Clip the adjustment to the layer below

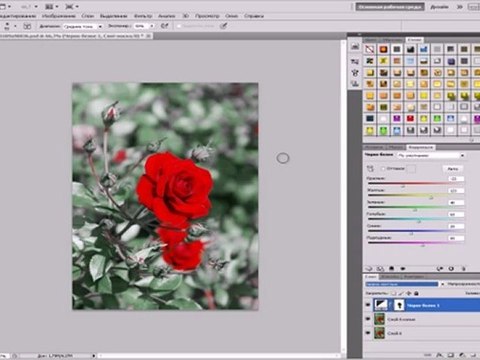[x=392, y=268]
